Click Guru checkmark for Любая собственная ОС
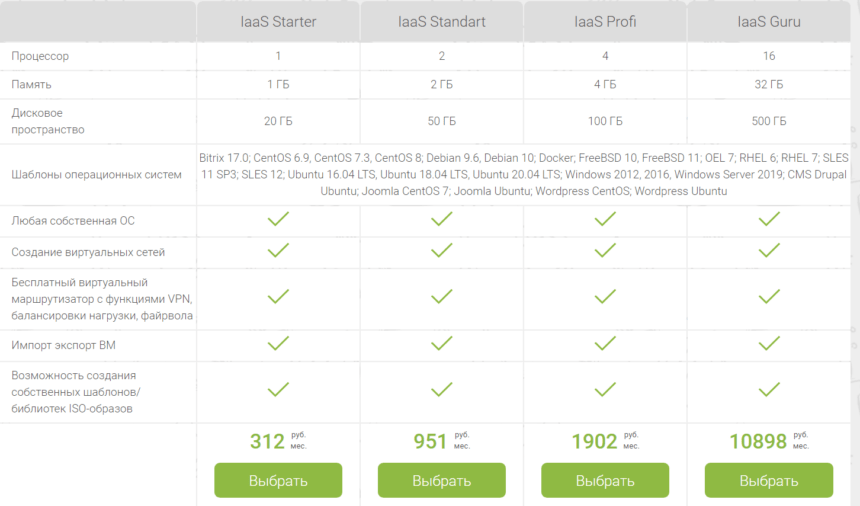The height and width of the screenshot is (506, 860). [x=769, y=219]
